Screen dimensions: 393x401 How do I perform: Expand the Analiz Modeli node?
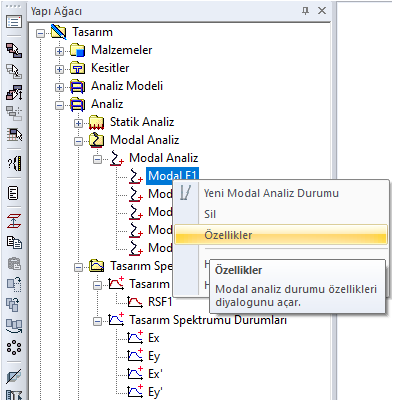point(59,87)
